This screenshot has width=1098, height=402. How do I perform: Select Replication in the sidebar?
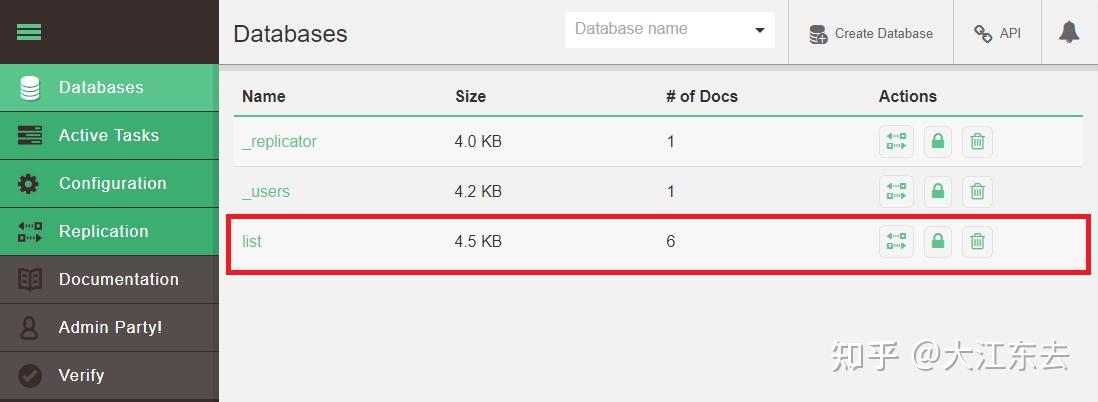coord(103,231)
